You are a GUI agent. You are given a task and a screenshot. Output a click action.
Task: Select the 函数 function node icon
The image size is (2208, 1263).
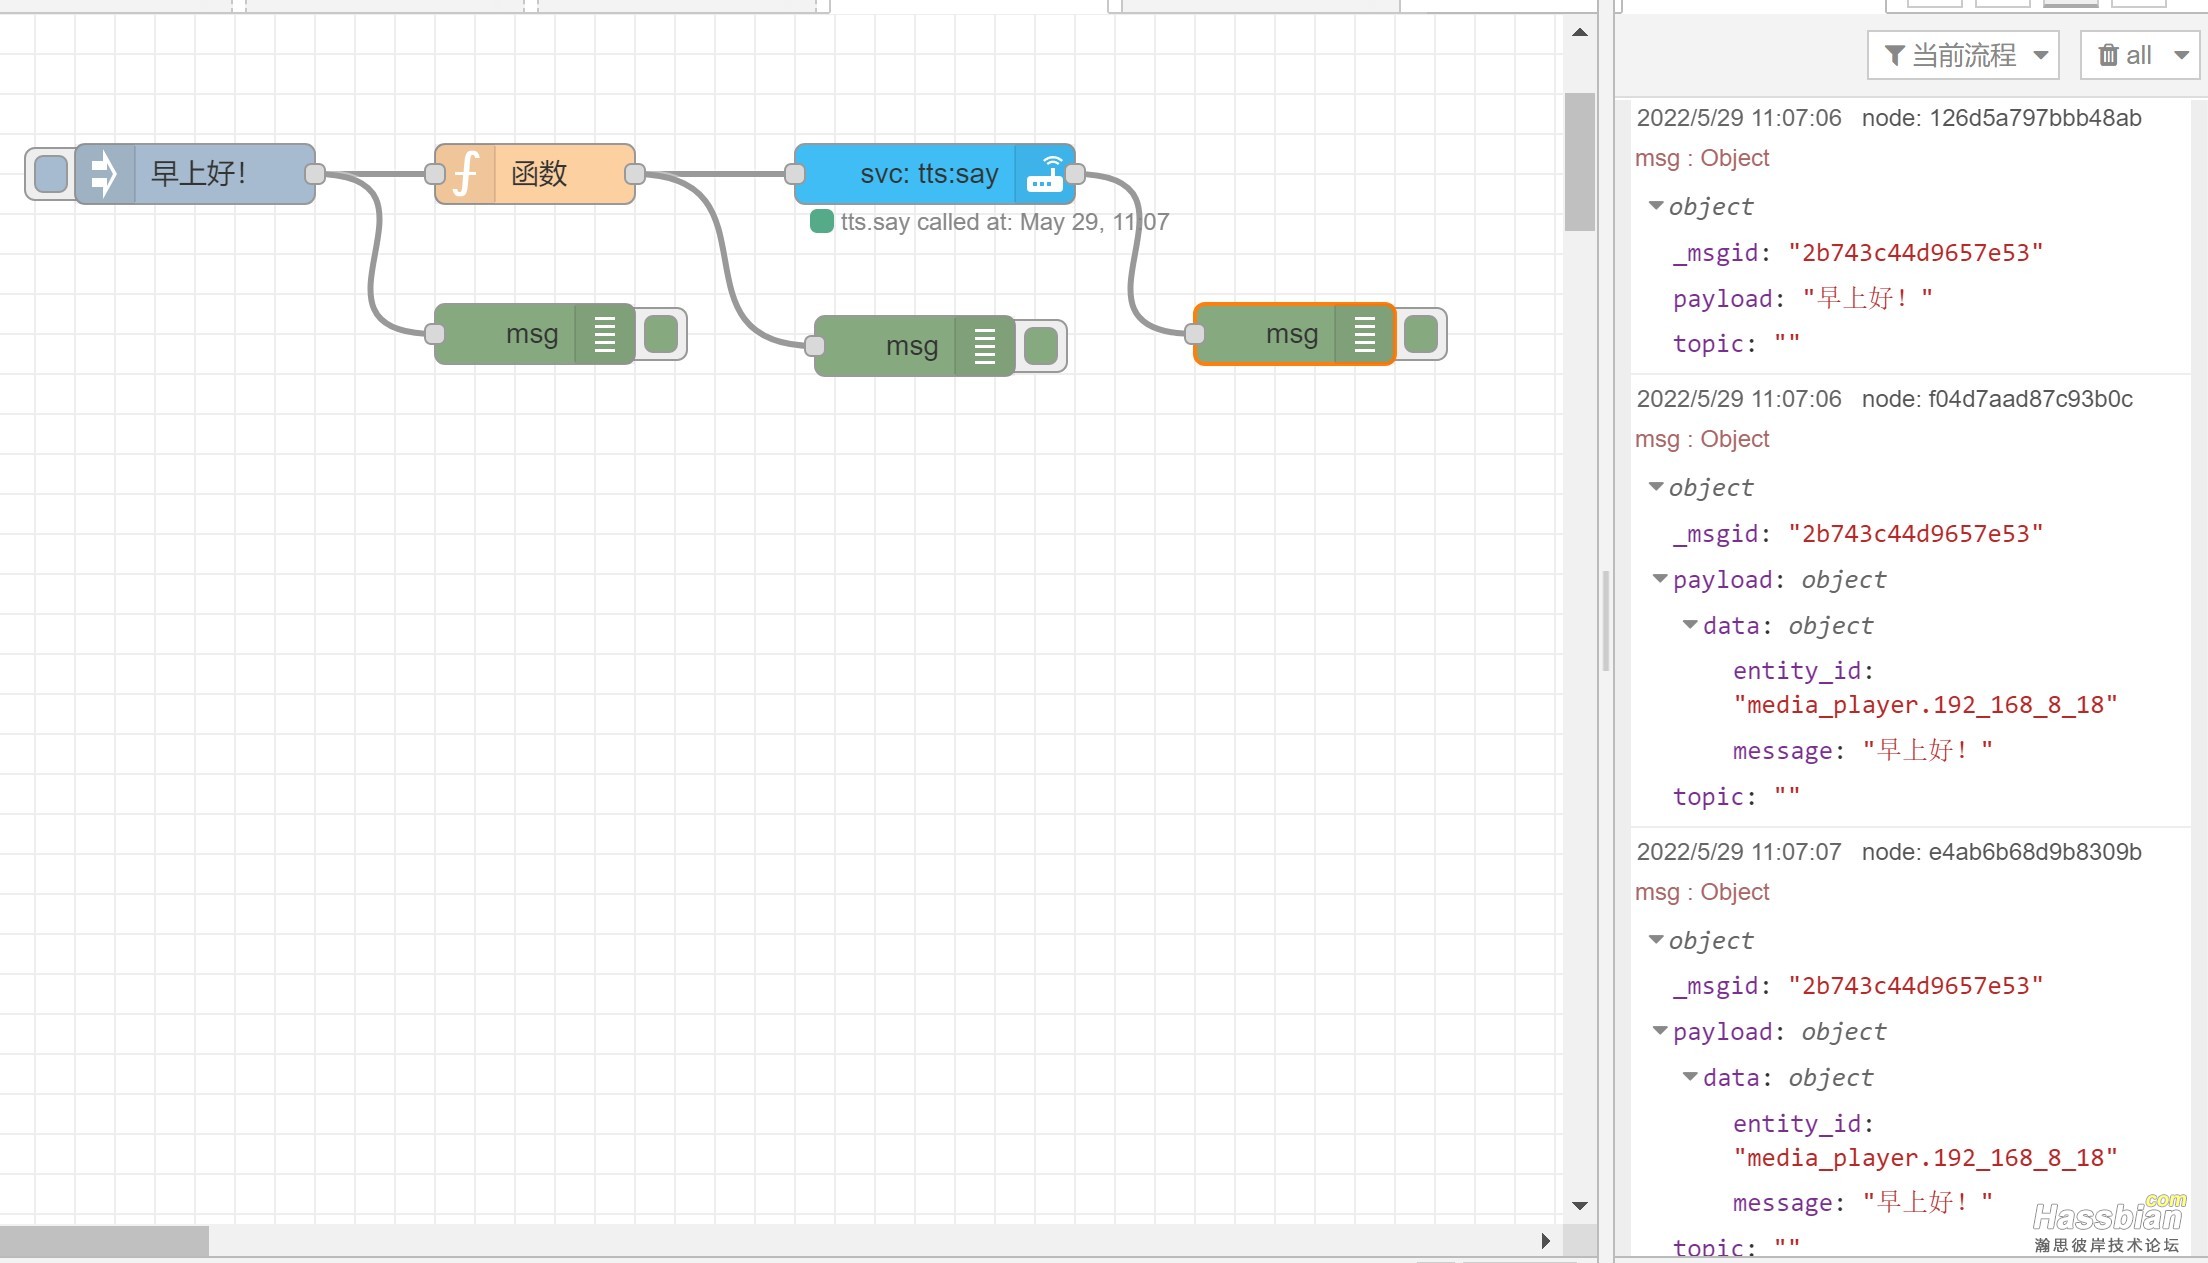(x=466, y=174)
